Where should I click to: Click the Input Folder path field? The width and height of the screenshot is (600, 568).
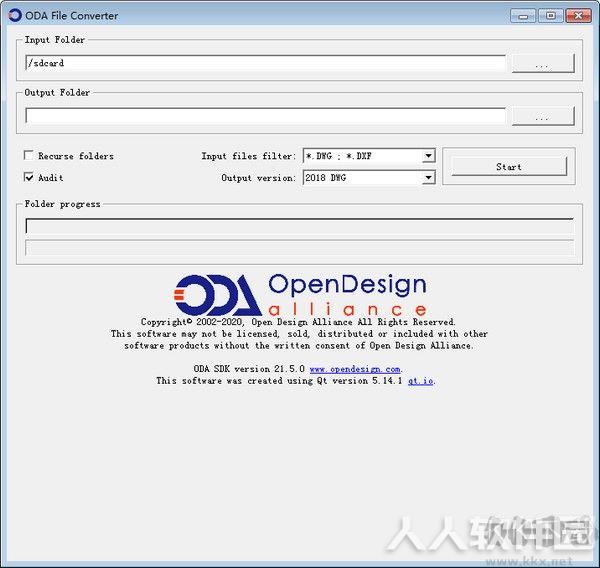(x=265, y=63)
